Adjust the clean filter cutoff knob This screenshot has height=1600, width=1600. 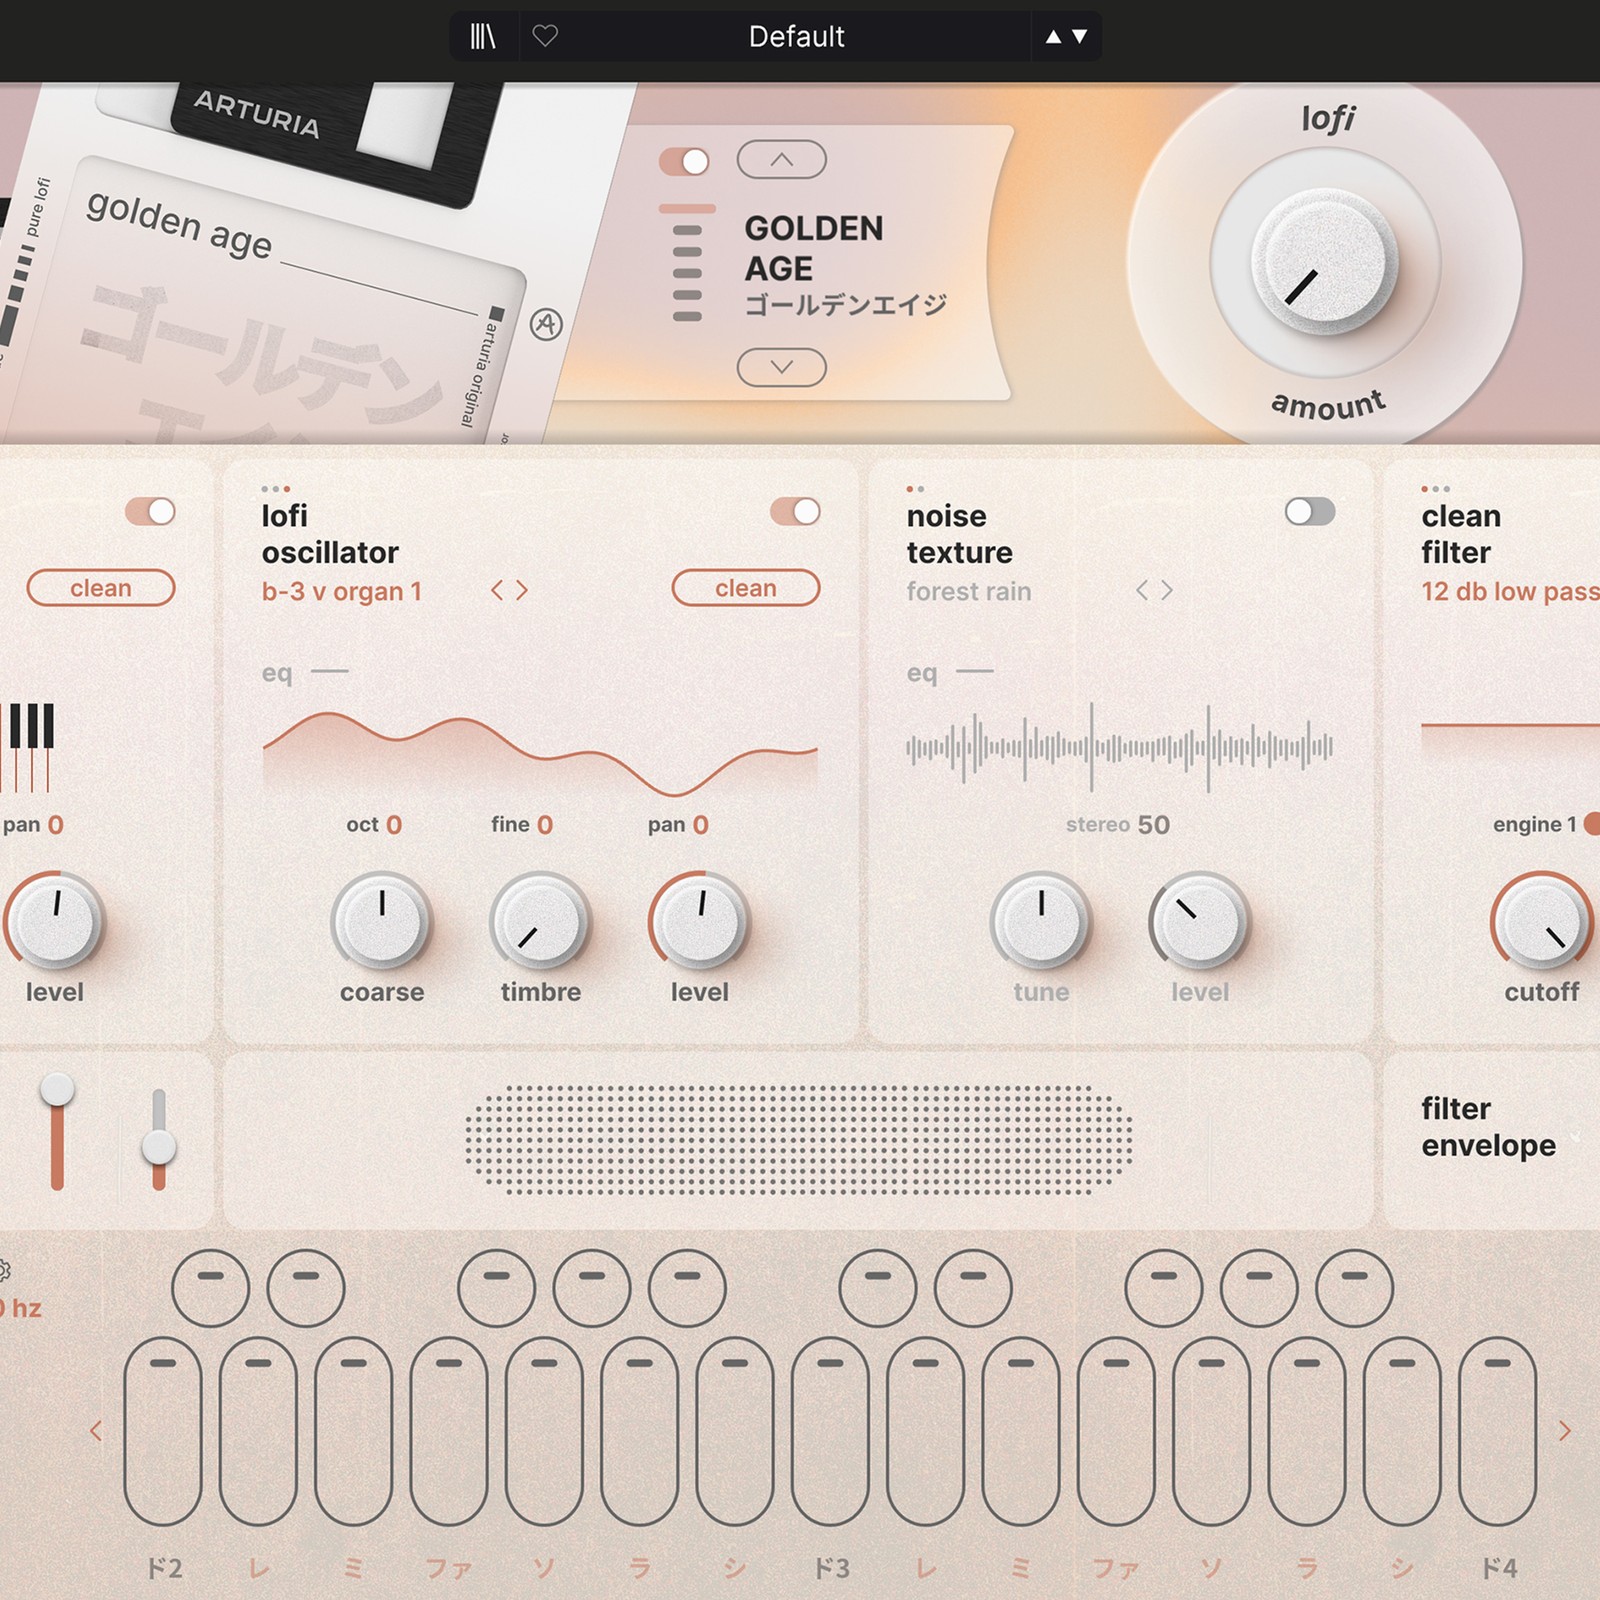1541,922
